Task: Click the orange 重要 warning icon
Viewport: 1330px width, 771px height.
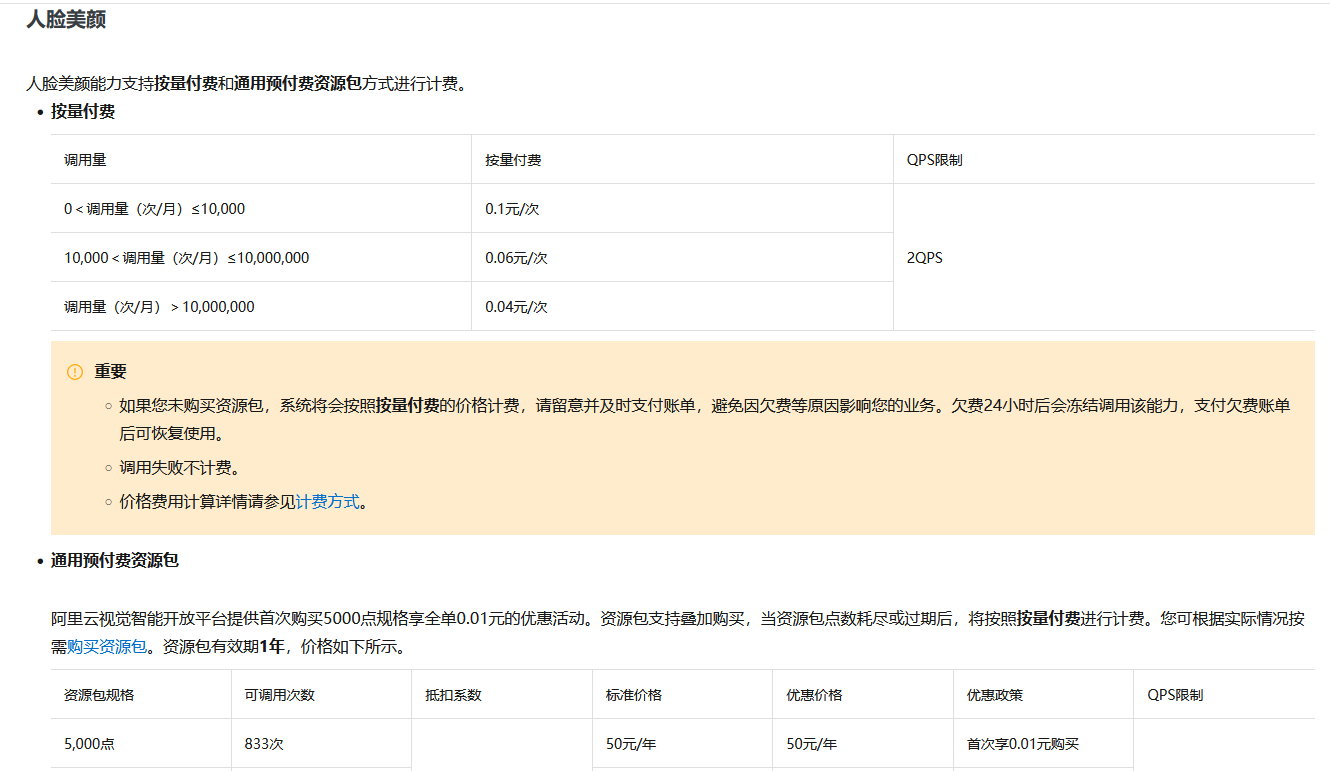Action: pyautogui.click(x=75, y=372)
